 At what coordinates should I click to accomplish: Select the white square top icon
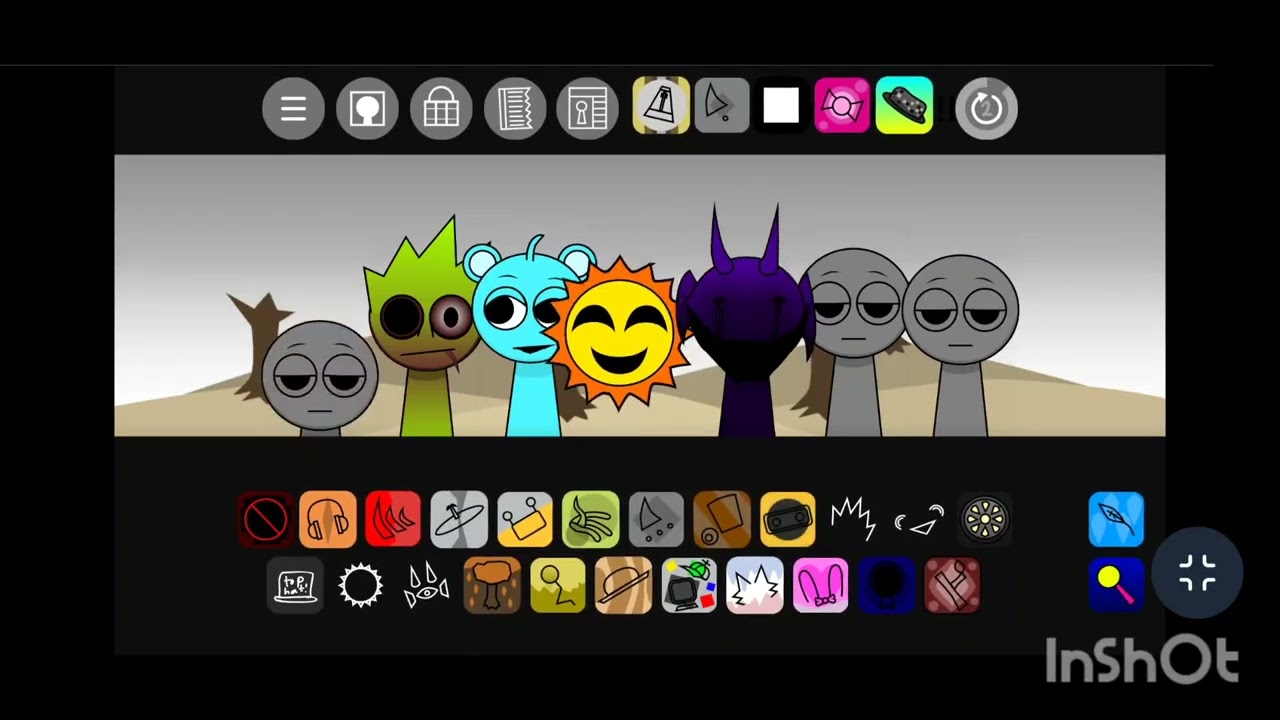tap(781, 105)
